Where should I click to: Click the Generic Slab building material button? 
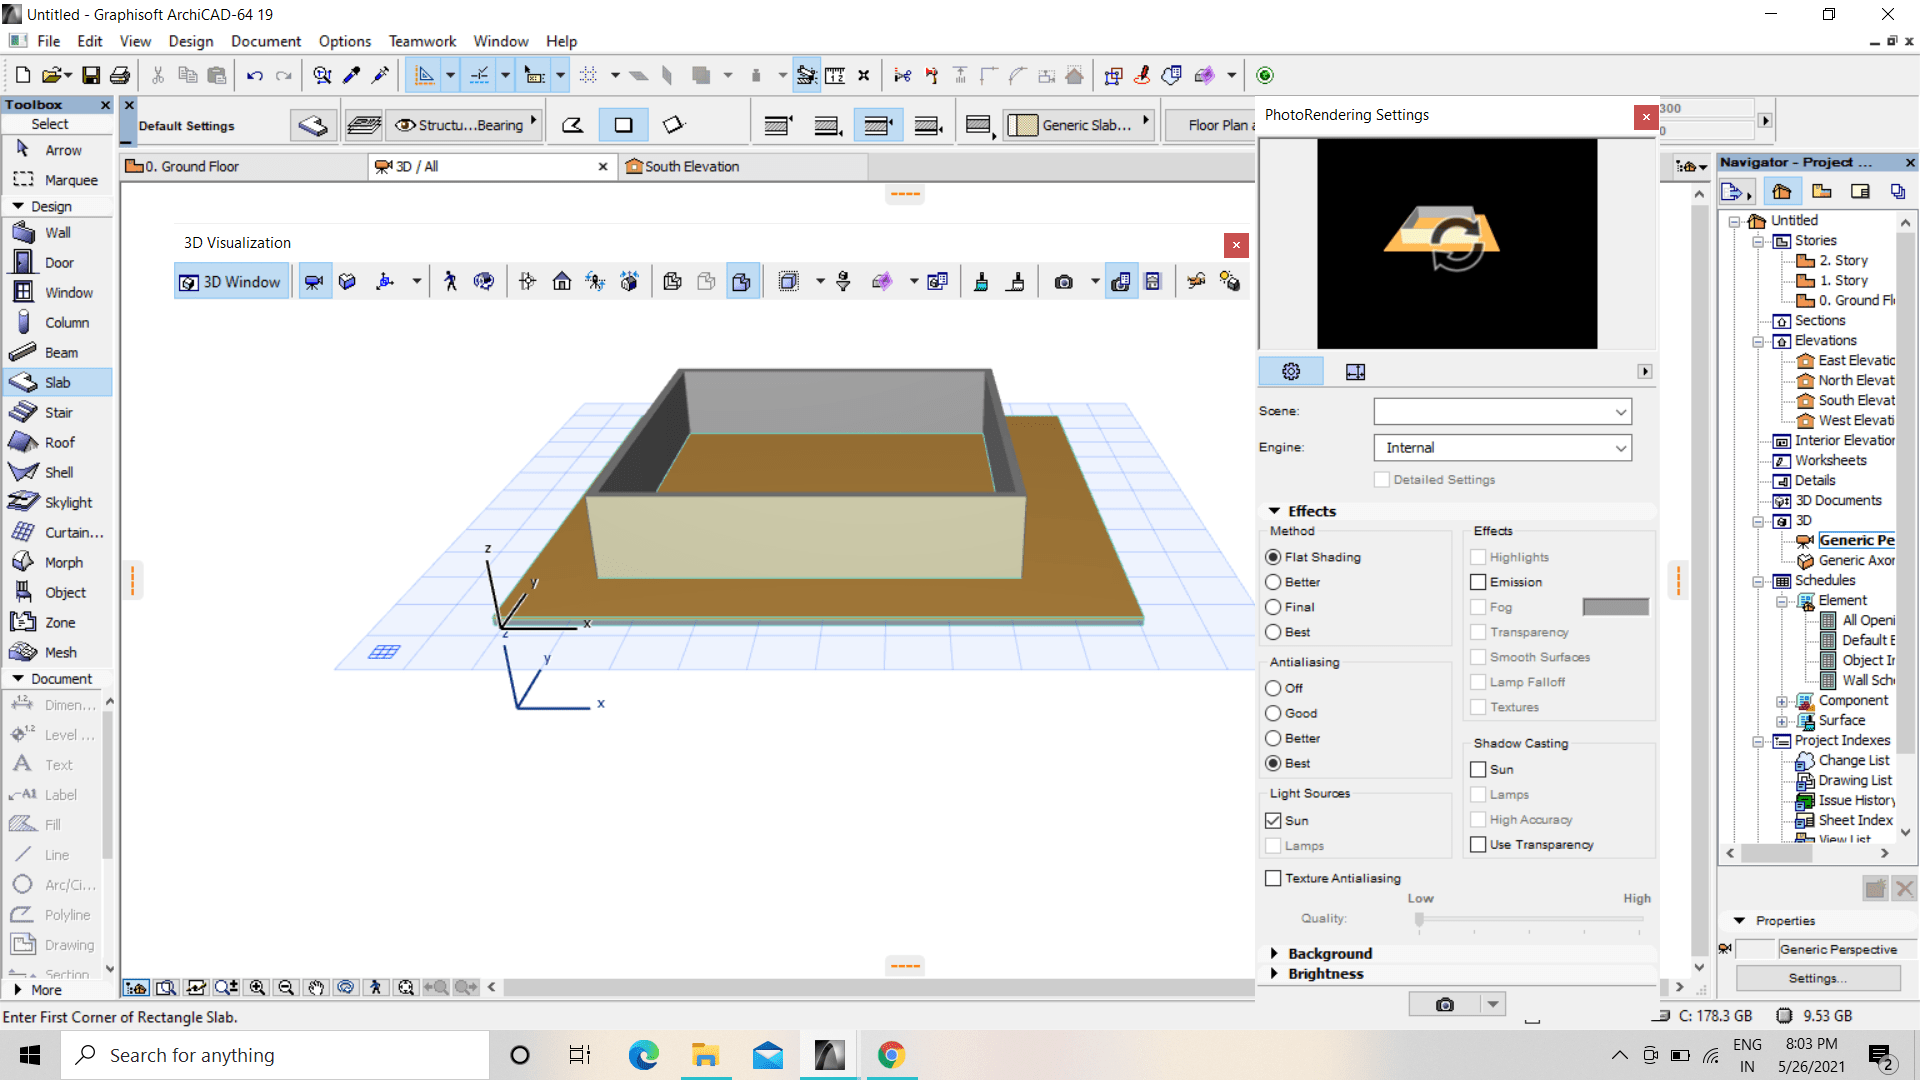click(x=1078, y=125)
